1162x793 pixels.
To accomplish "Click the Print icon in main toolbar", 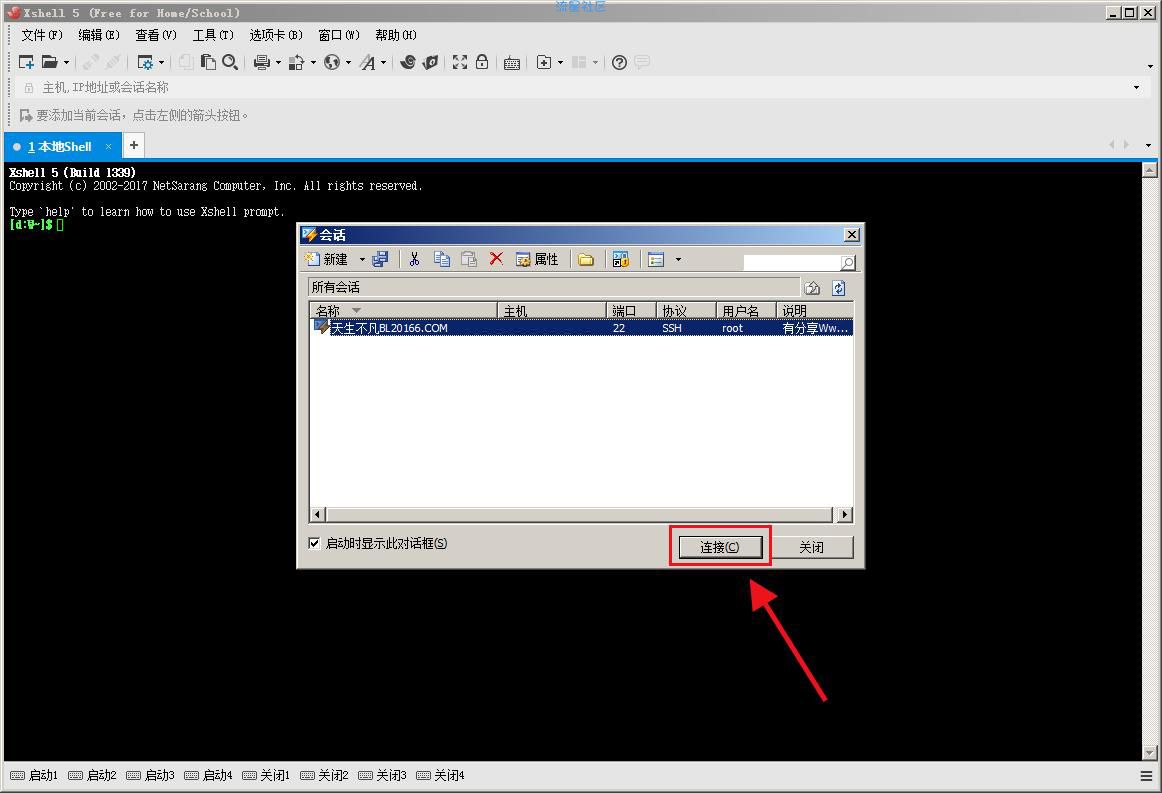I will pos(262,62).
